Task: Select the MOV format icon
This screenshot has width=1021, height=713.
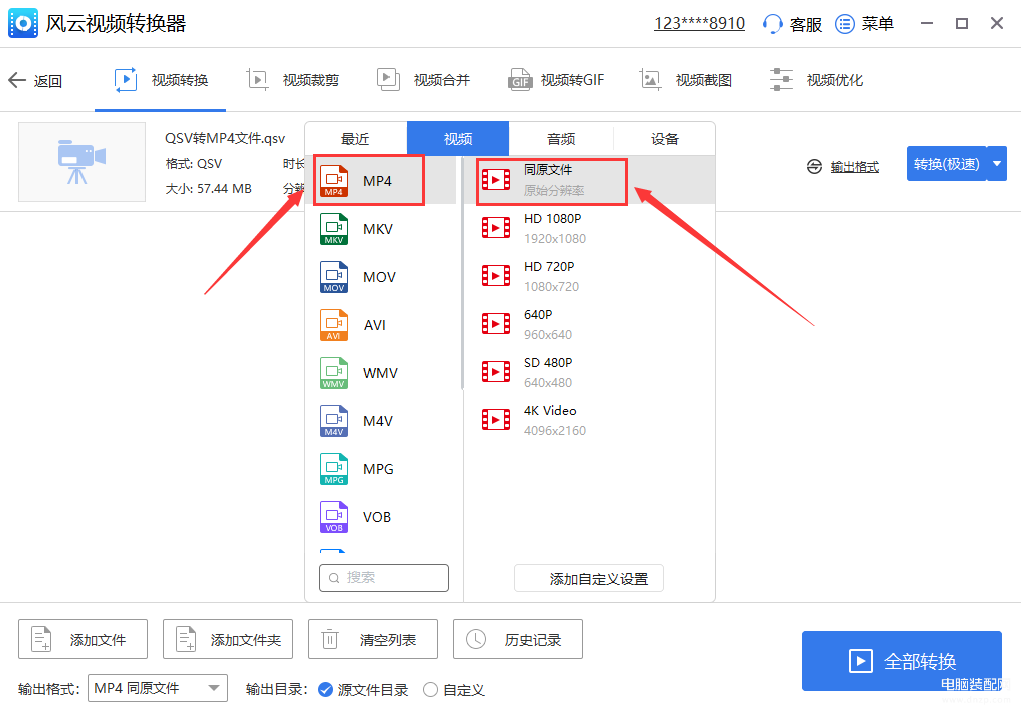Action: pyautogui.click(x=333, y=277)
